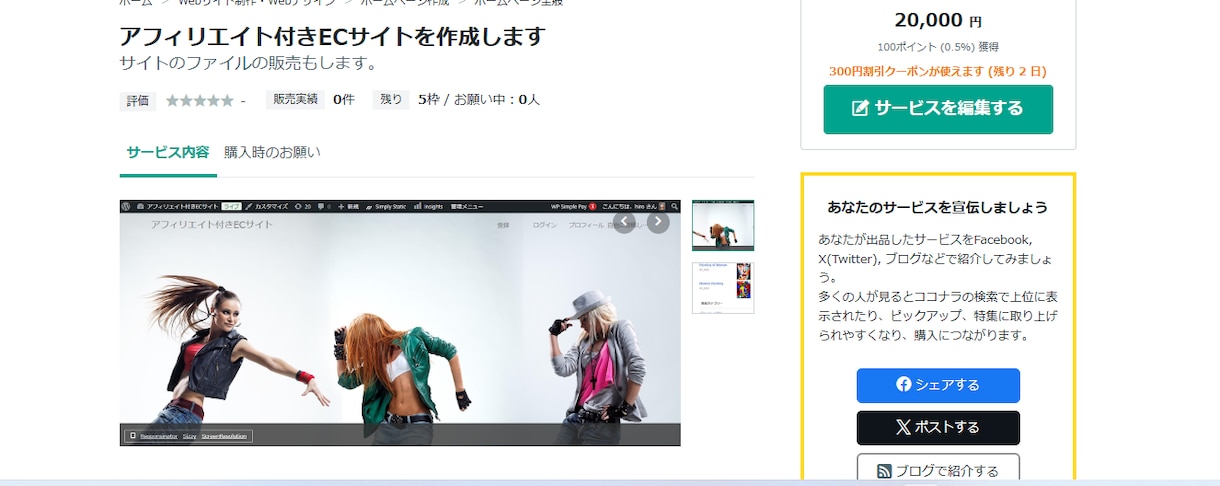Image resolution: width=1220 pixels, height=486 pixels.
Task: Click the 0件 sales count
Action: pos(344,99)
